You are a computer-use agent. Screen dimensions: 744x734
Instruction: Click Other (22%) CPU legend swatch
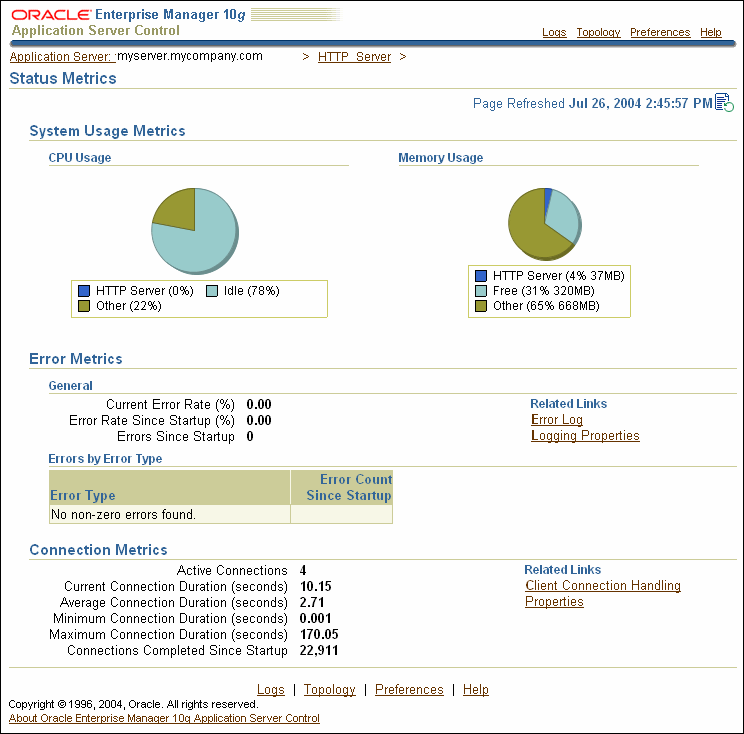[84, 306]
